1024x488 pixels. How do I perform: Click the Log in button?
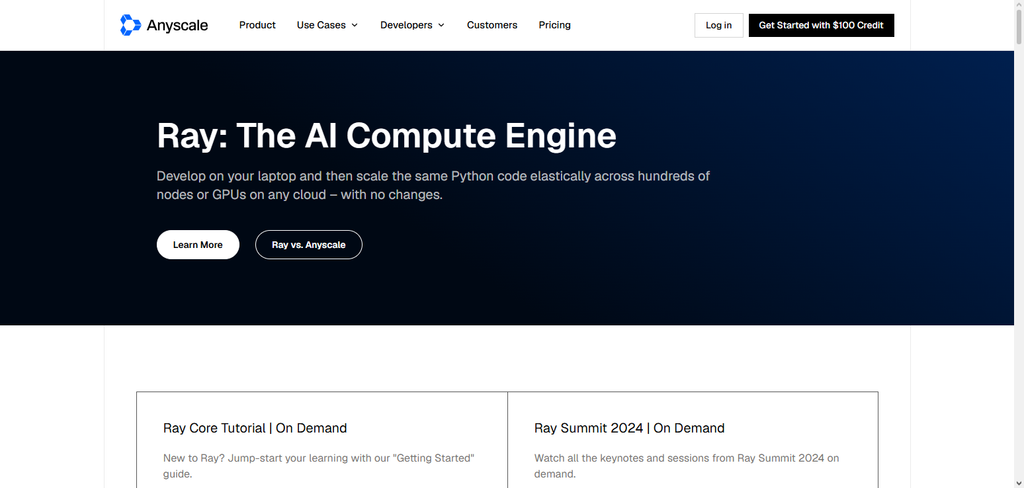click(x=718, y=25)
